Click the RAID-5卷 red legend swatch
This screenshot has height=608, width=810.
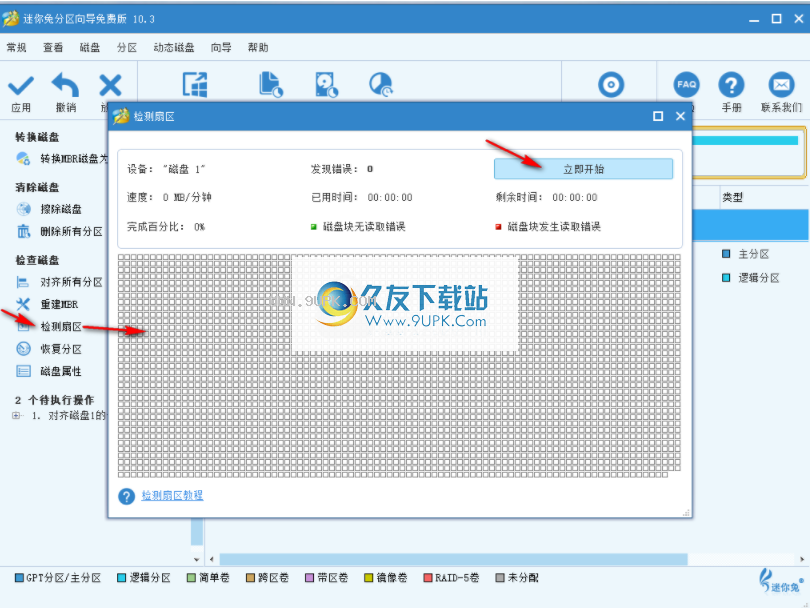tap(428, 578)
